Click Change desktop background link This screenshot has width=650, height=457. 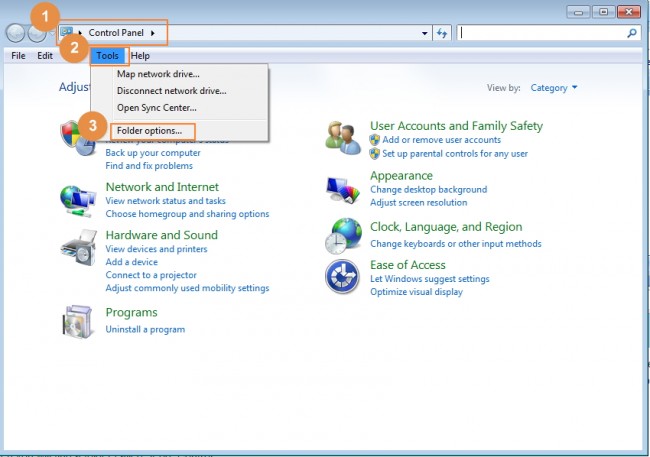click(429, 190)
